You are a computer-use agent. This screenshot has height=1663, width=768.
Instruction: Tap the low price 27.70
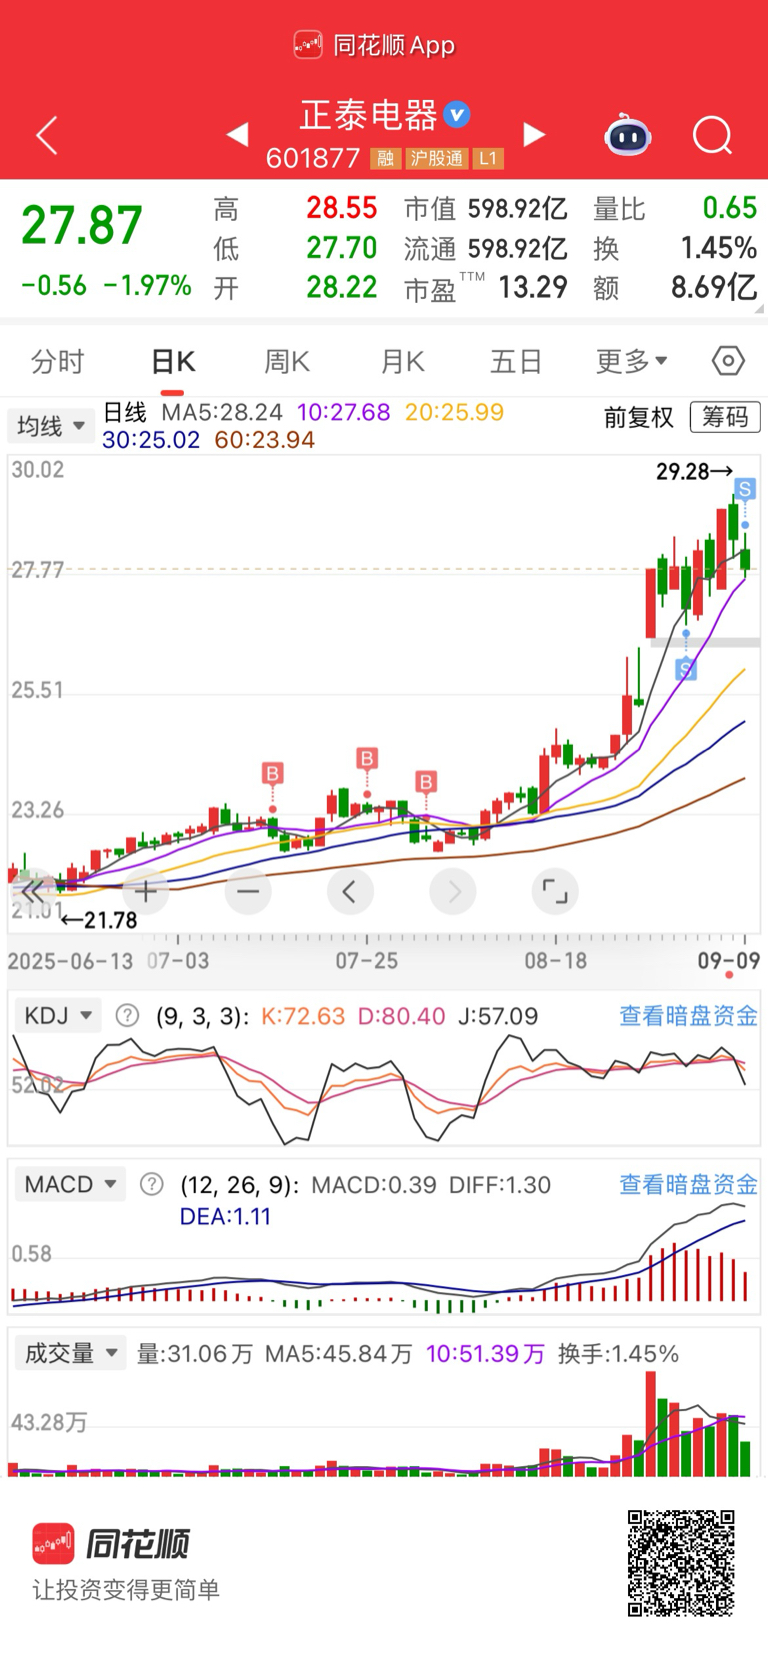[342, 248]
